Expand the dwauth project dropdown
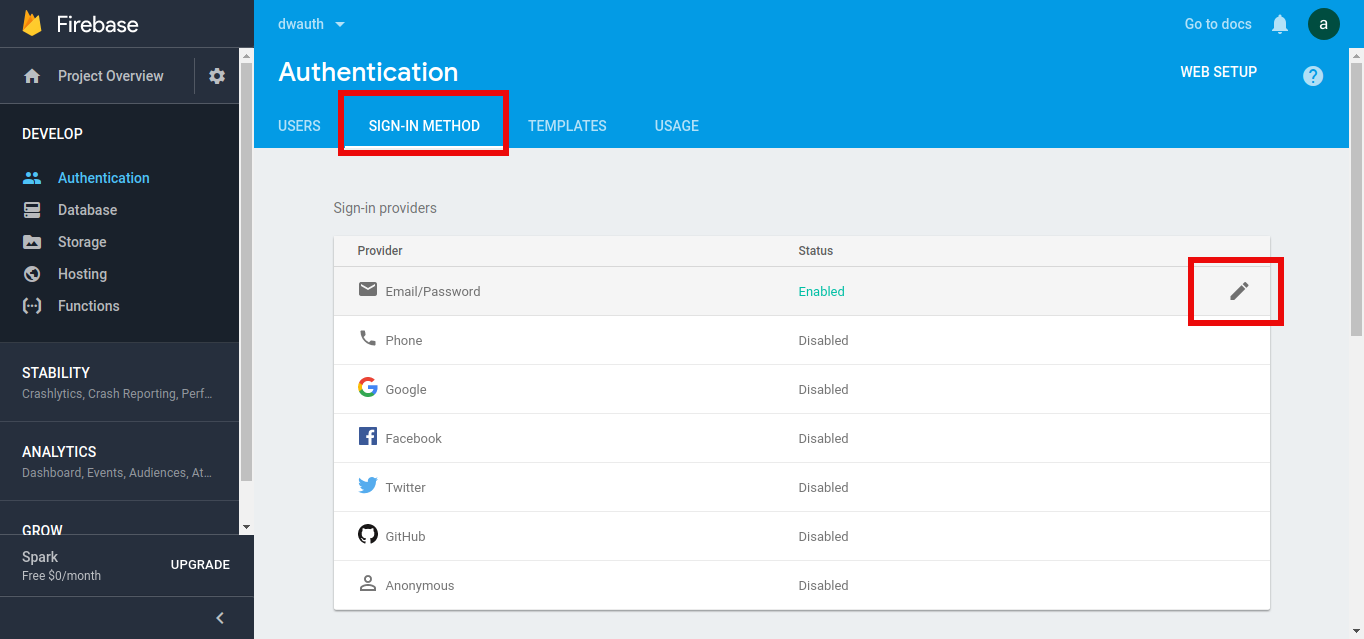Viewport: 1364px width, 639px height. coord(311,24)
